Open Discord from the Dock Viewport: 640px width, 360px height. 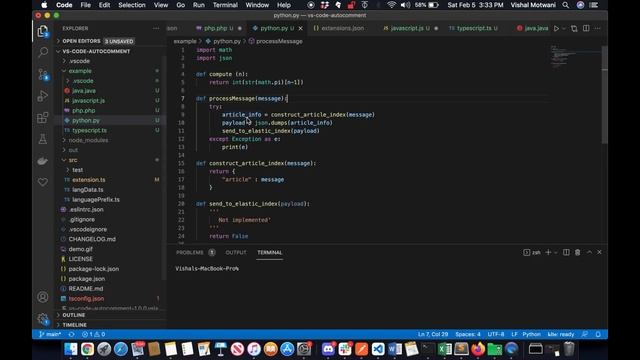pos(328,349)
